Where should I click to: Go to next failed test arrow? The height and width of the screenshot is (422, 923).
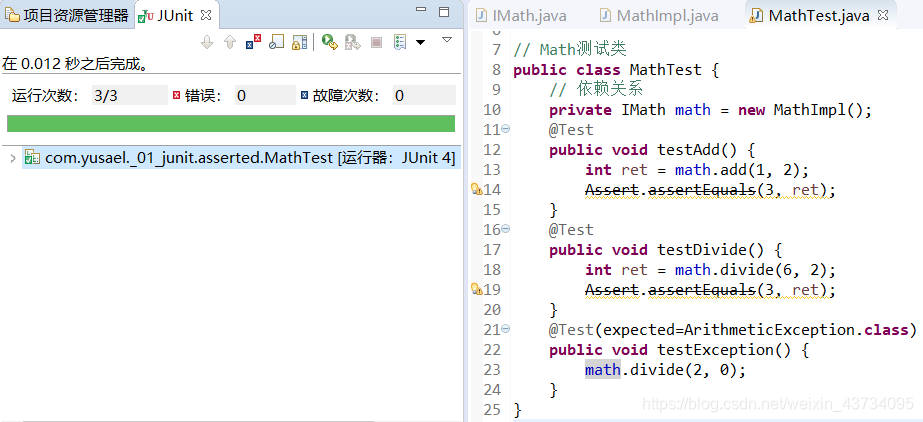point(207,42)
